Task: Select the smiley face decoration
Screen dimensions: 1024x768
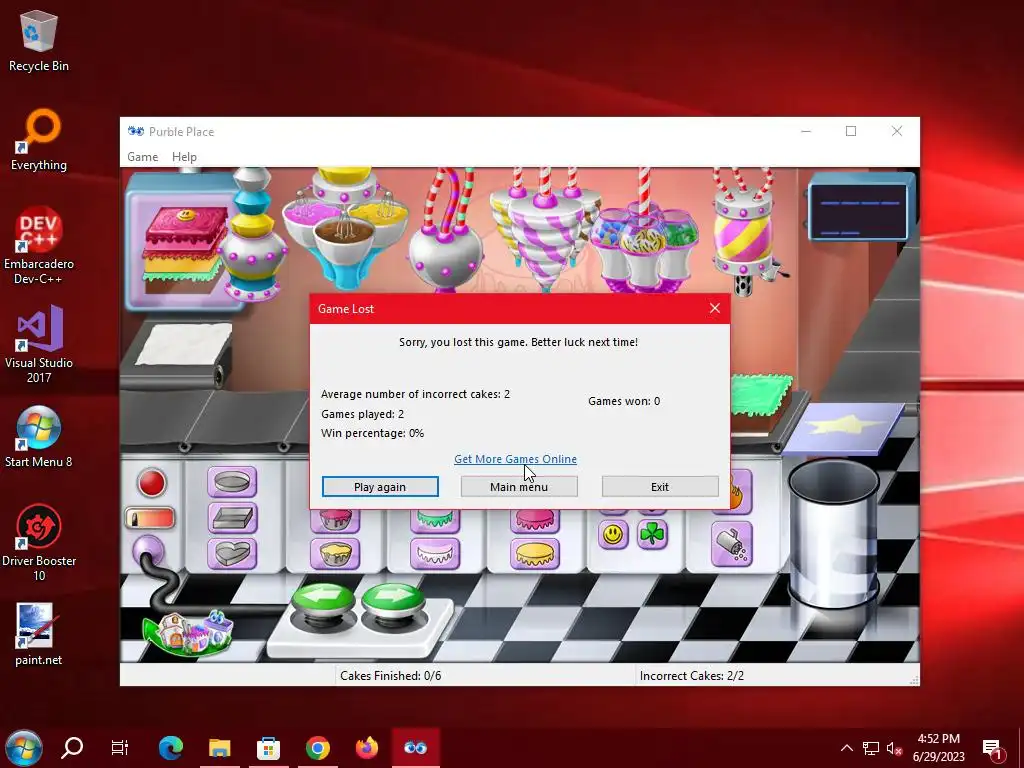Action: pos(613,535)
